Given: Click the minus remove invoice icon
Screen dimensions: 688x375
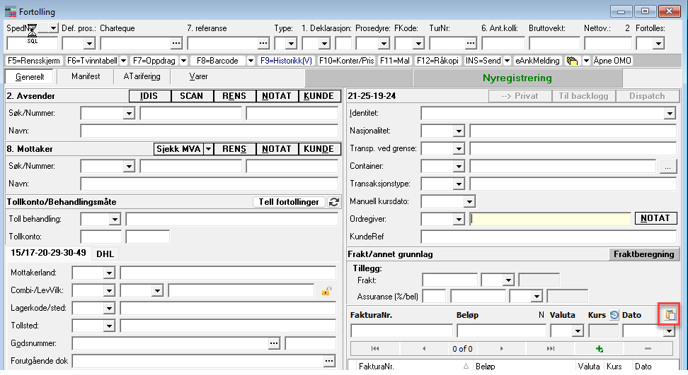Looking at the screenshot, I should (648, 349).
